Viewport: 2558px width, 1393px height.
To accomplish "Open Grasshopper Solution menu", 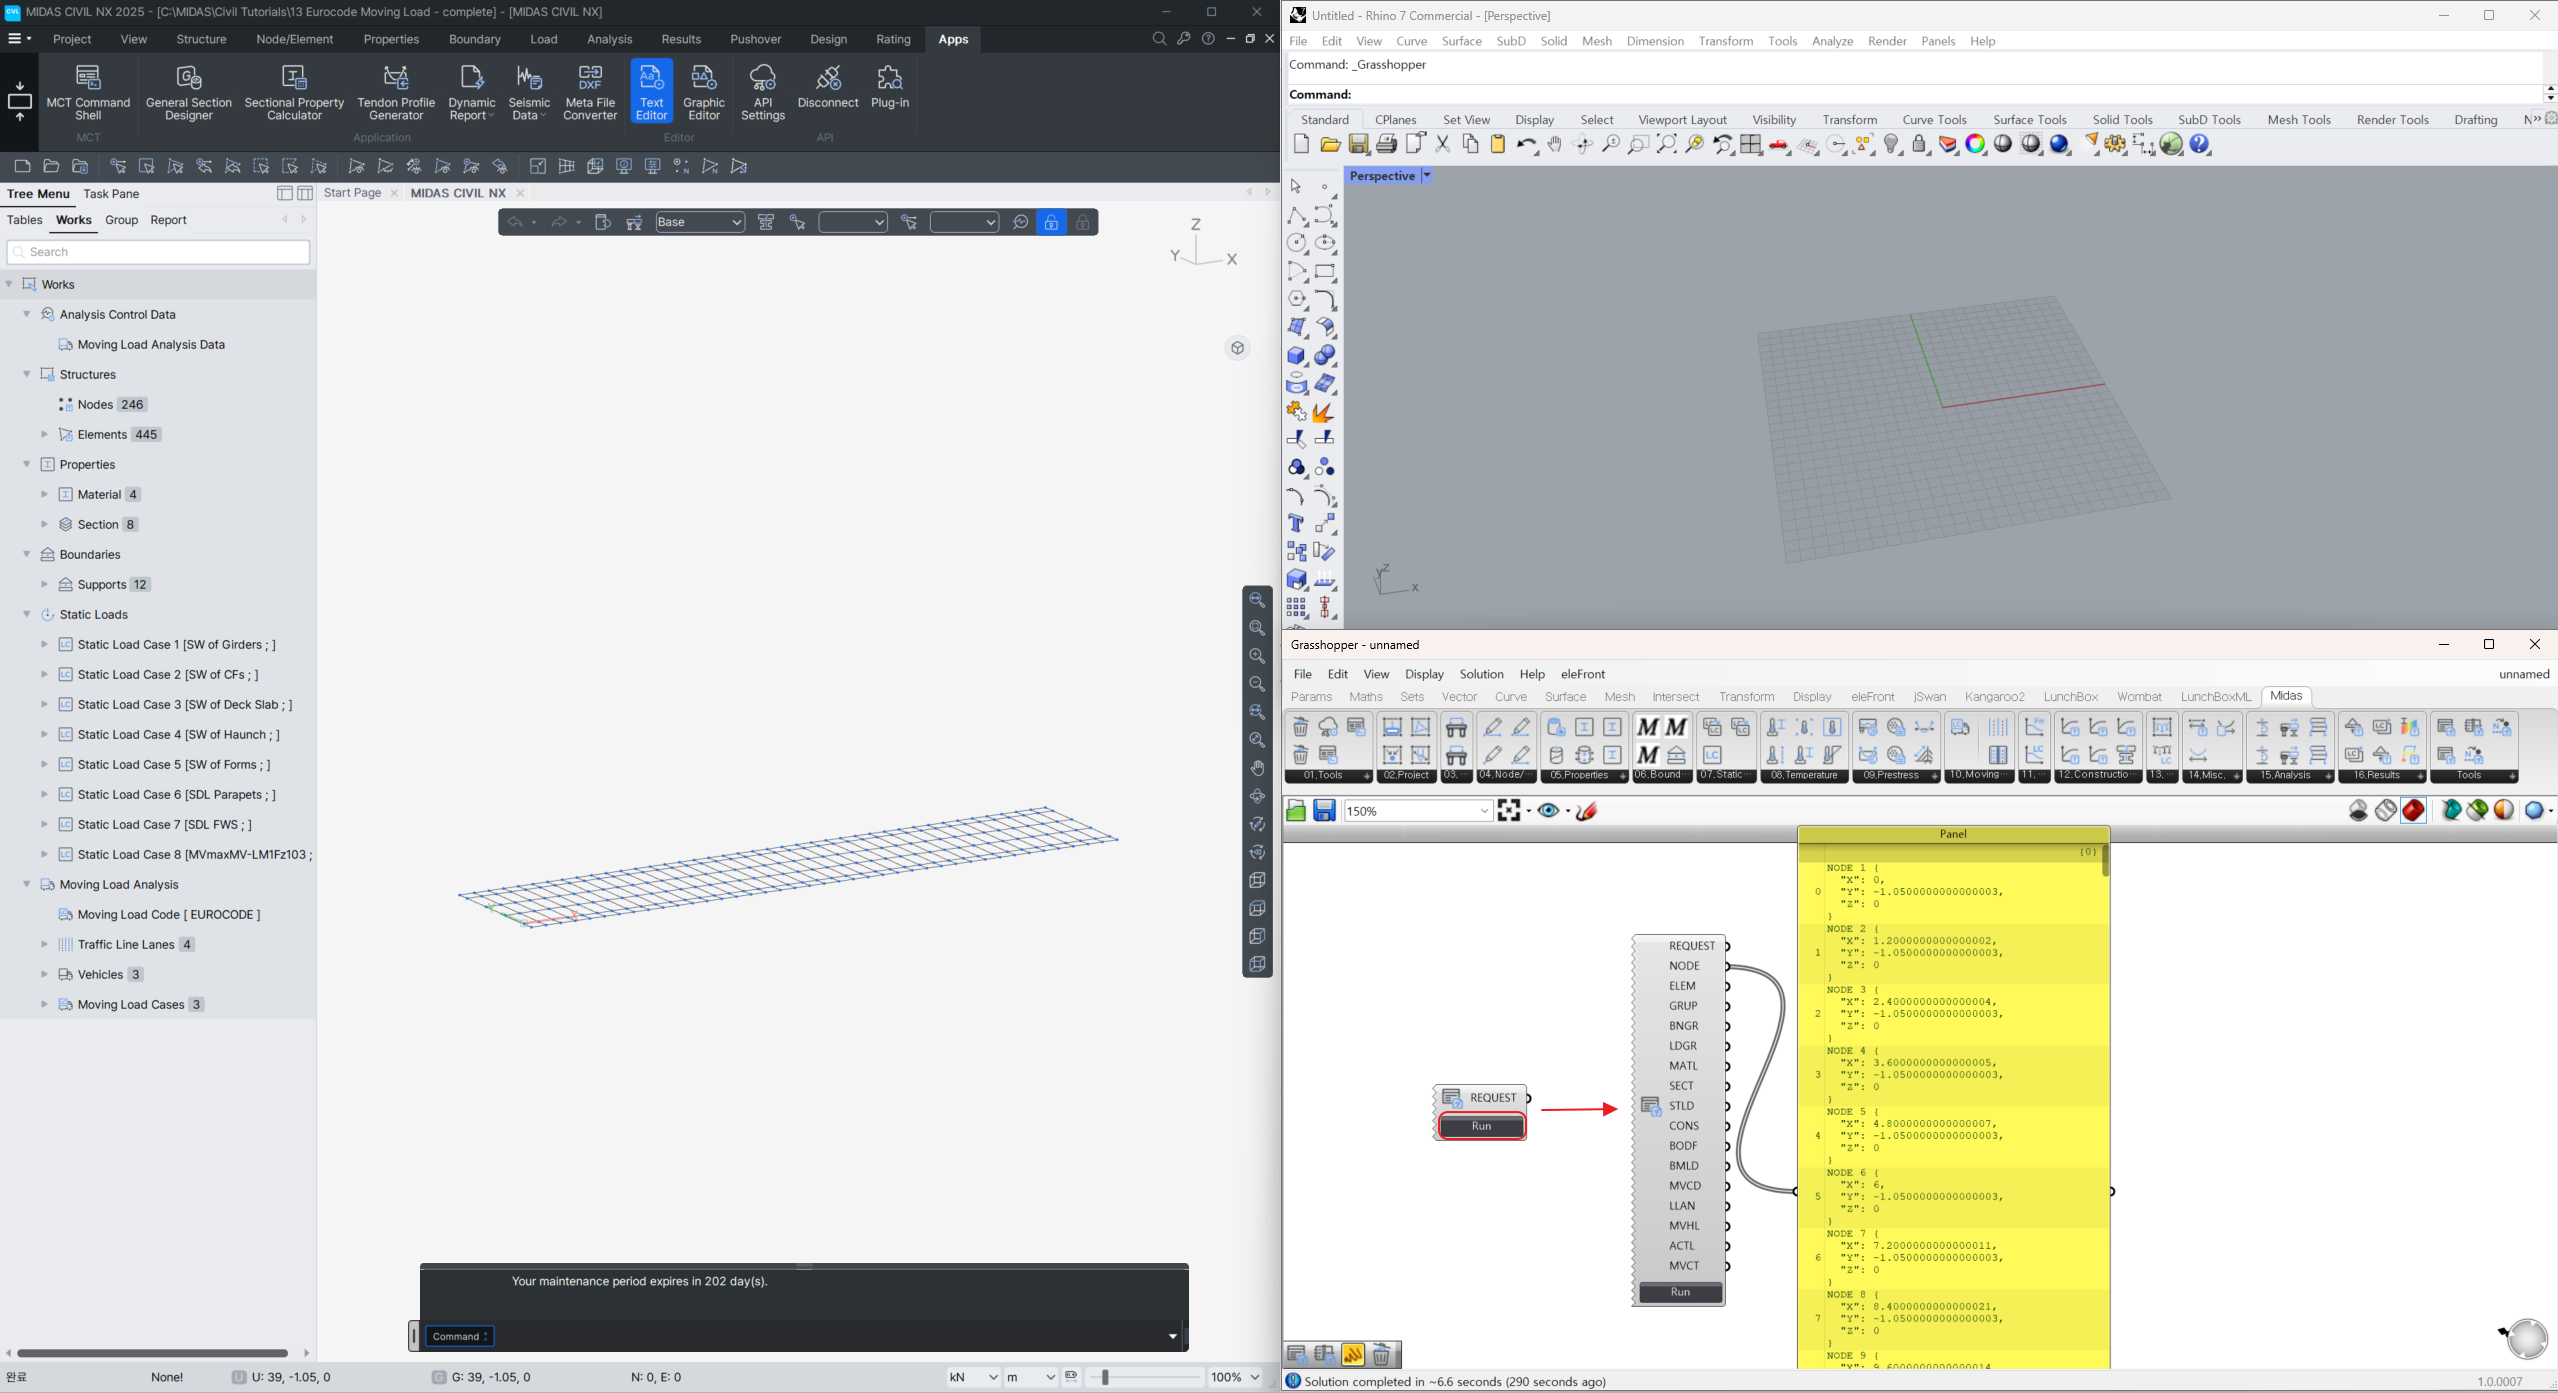I will pyautogui.click(x=1481, y=674).
